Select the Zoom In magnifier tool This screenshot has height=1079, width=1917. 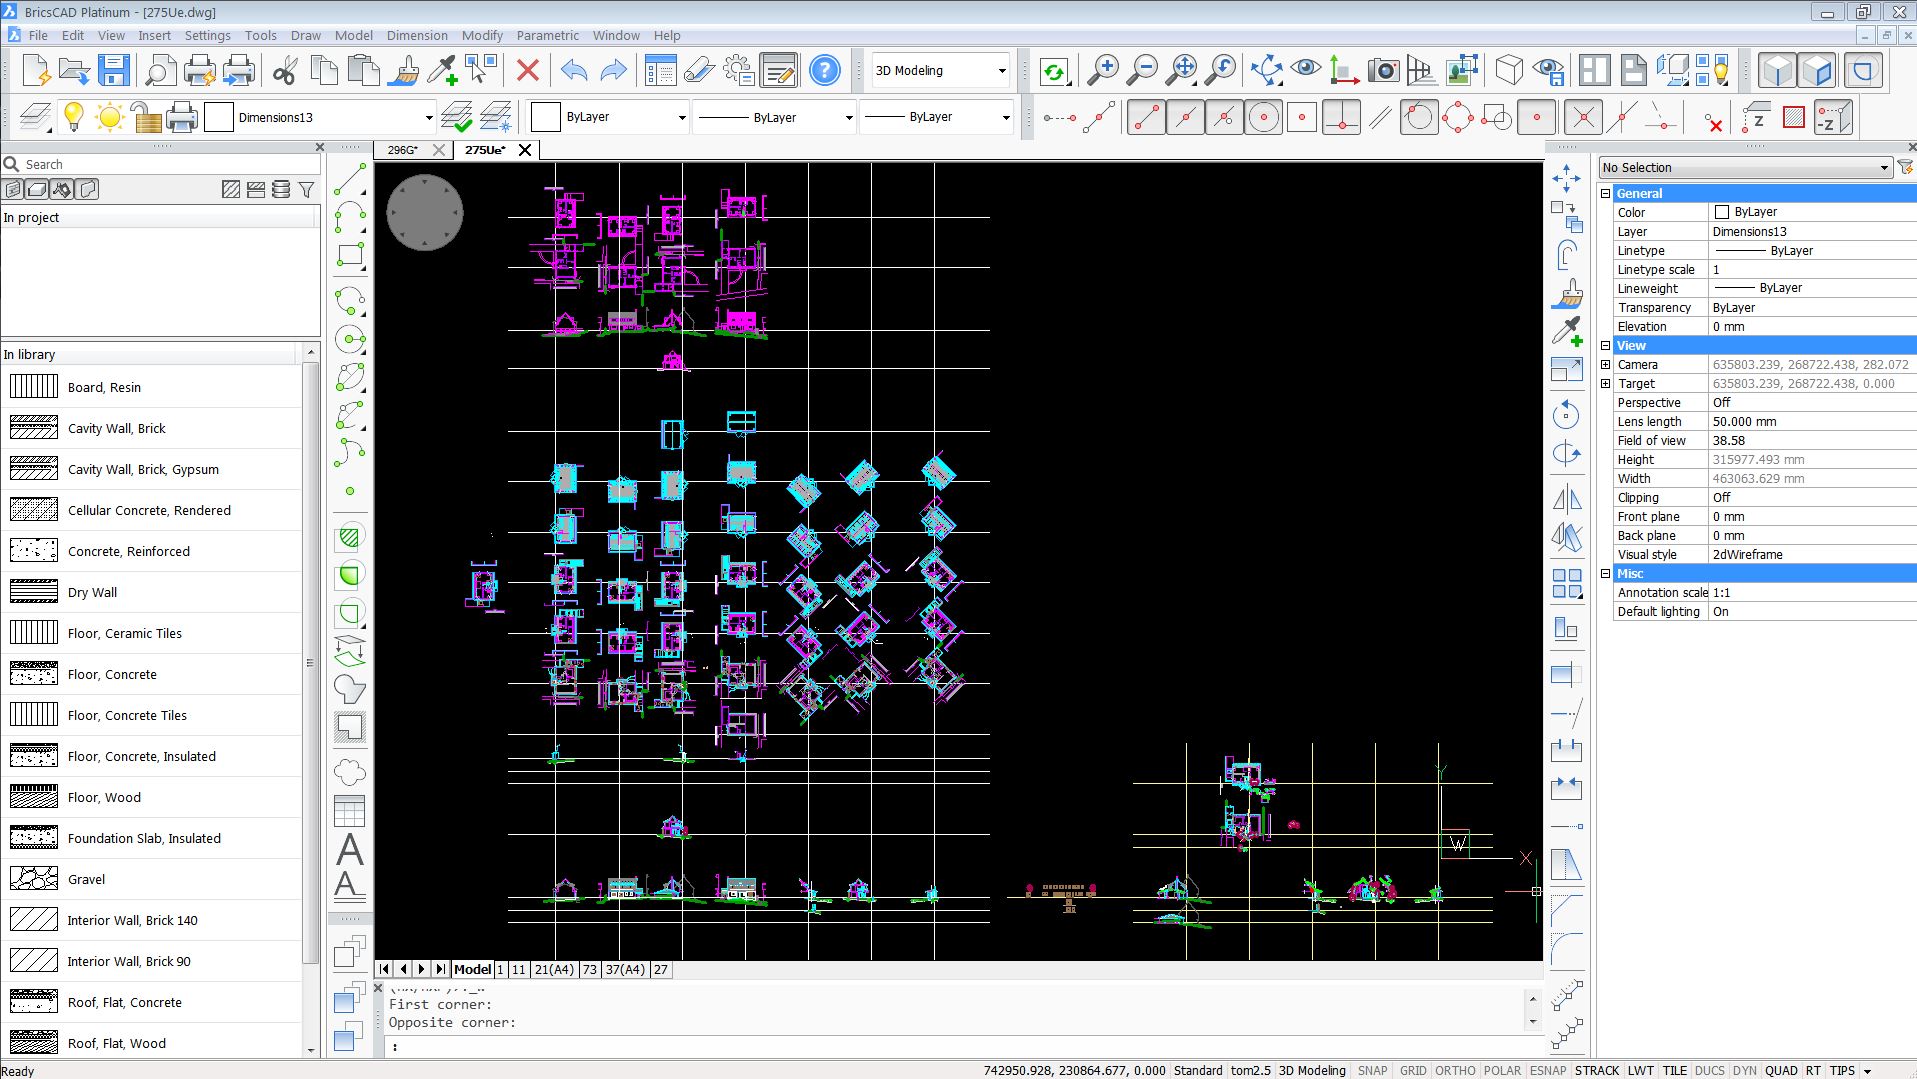tap(1102, 71)
